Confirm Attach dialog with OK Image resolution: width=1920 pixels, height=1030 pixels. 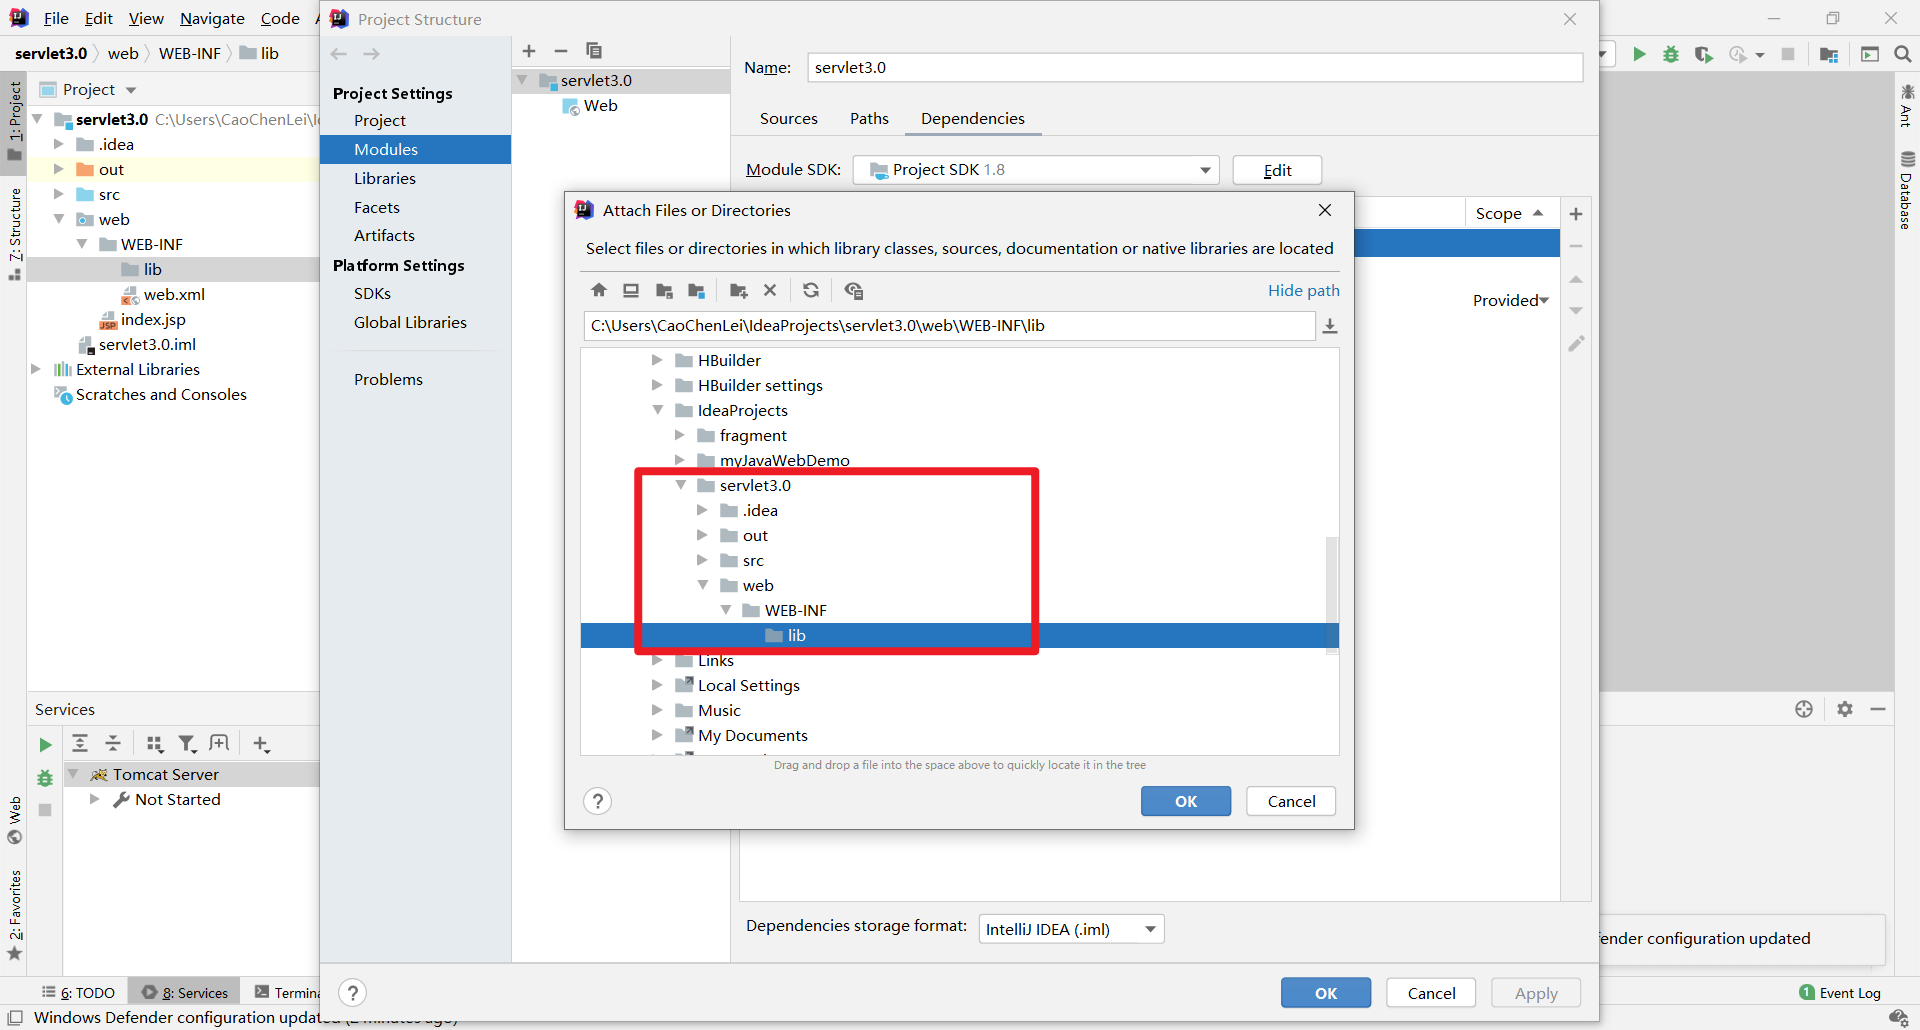[1186, 801]
